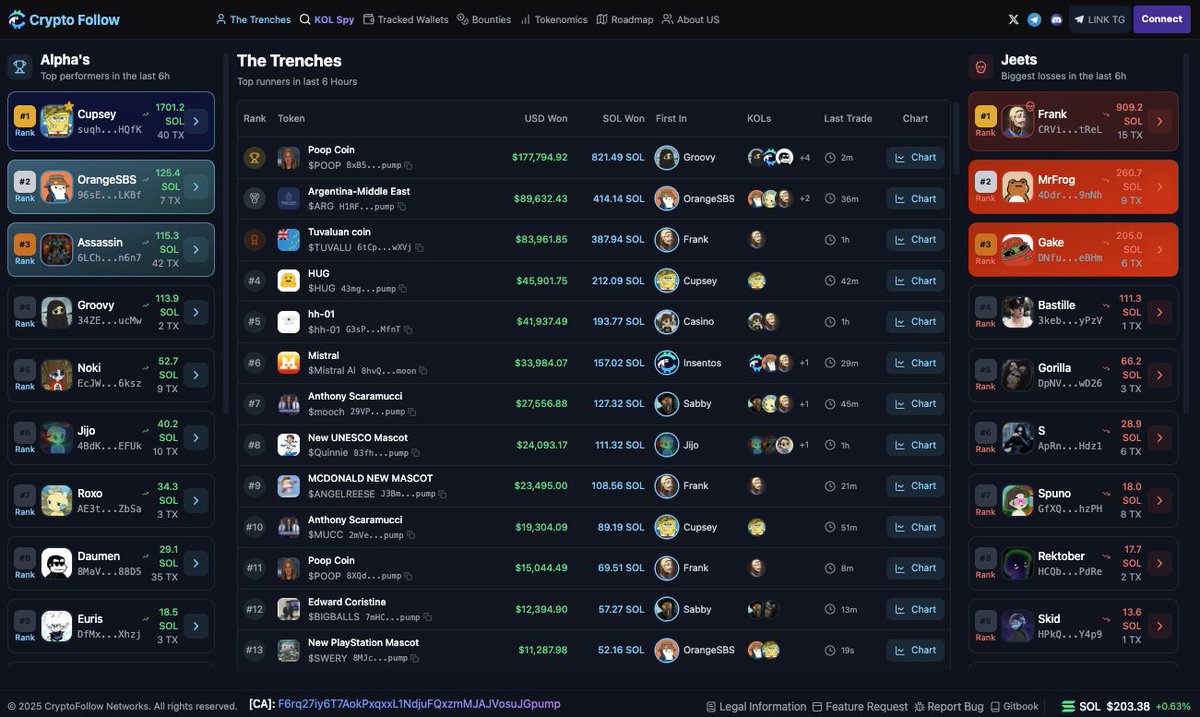
Task: Click the HUG token emoji icon
Action: point(289,281)
